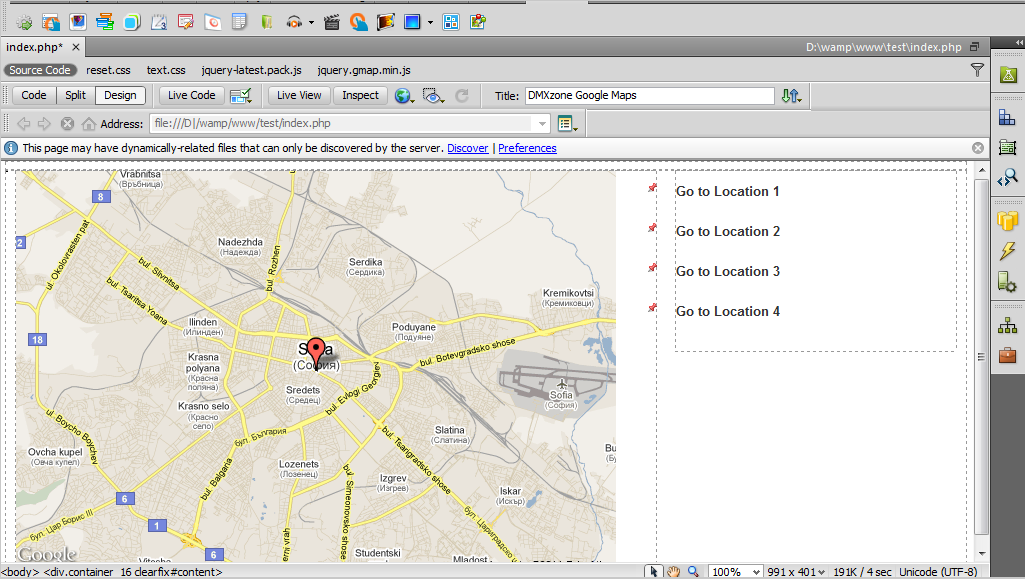
Task: Close the index.php document tab
Action: (76, 47)
